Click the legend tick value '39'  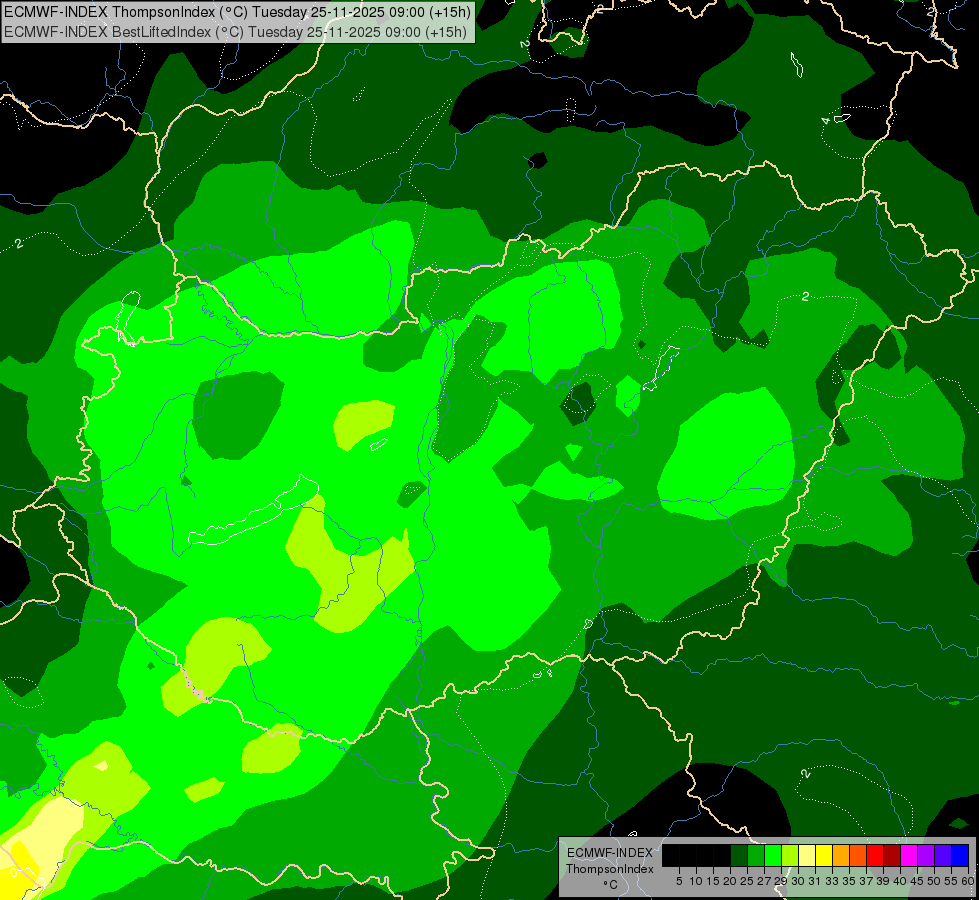tap(883, 881)
